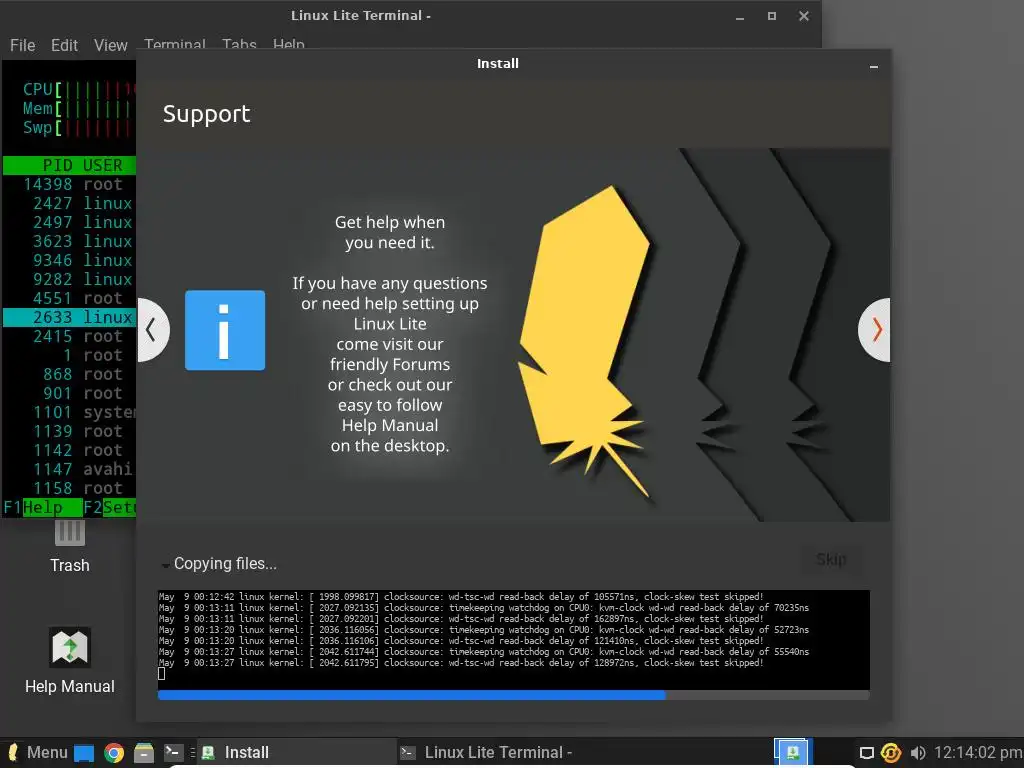Select htop process row 1101
Image resolution: width=1024 pixels, height=768 pixels.
[69, 412]
